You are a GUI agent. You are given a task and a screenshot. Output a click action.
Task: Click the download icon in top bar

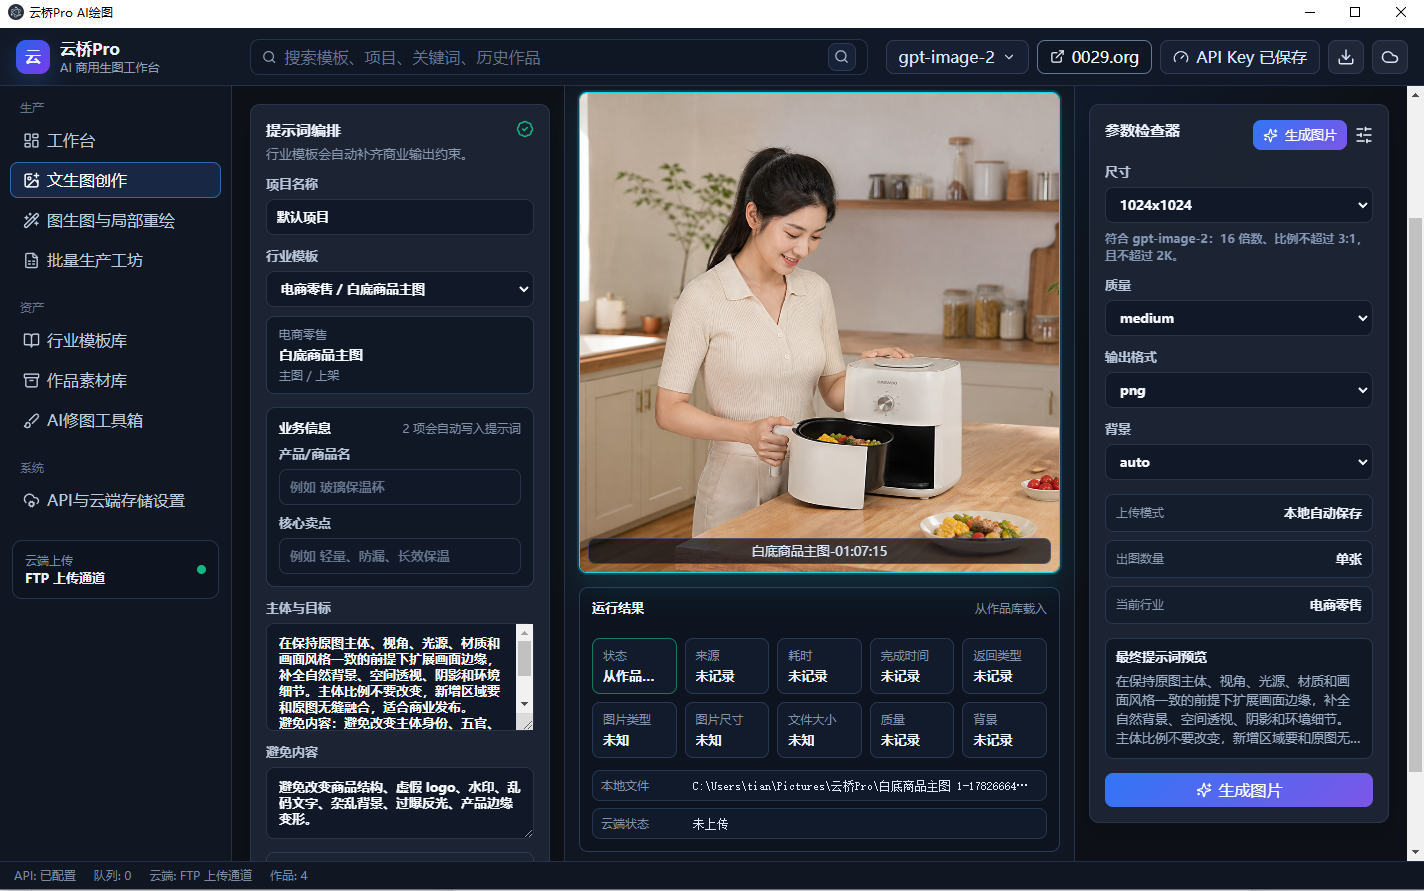pyautogui.click(x=1346, y=57)
